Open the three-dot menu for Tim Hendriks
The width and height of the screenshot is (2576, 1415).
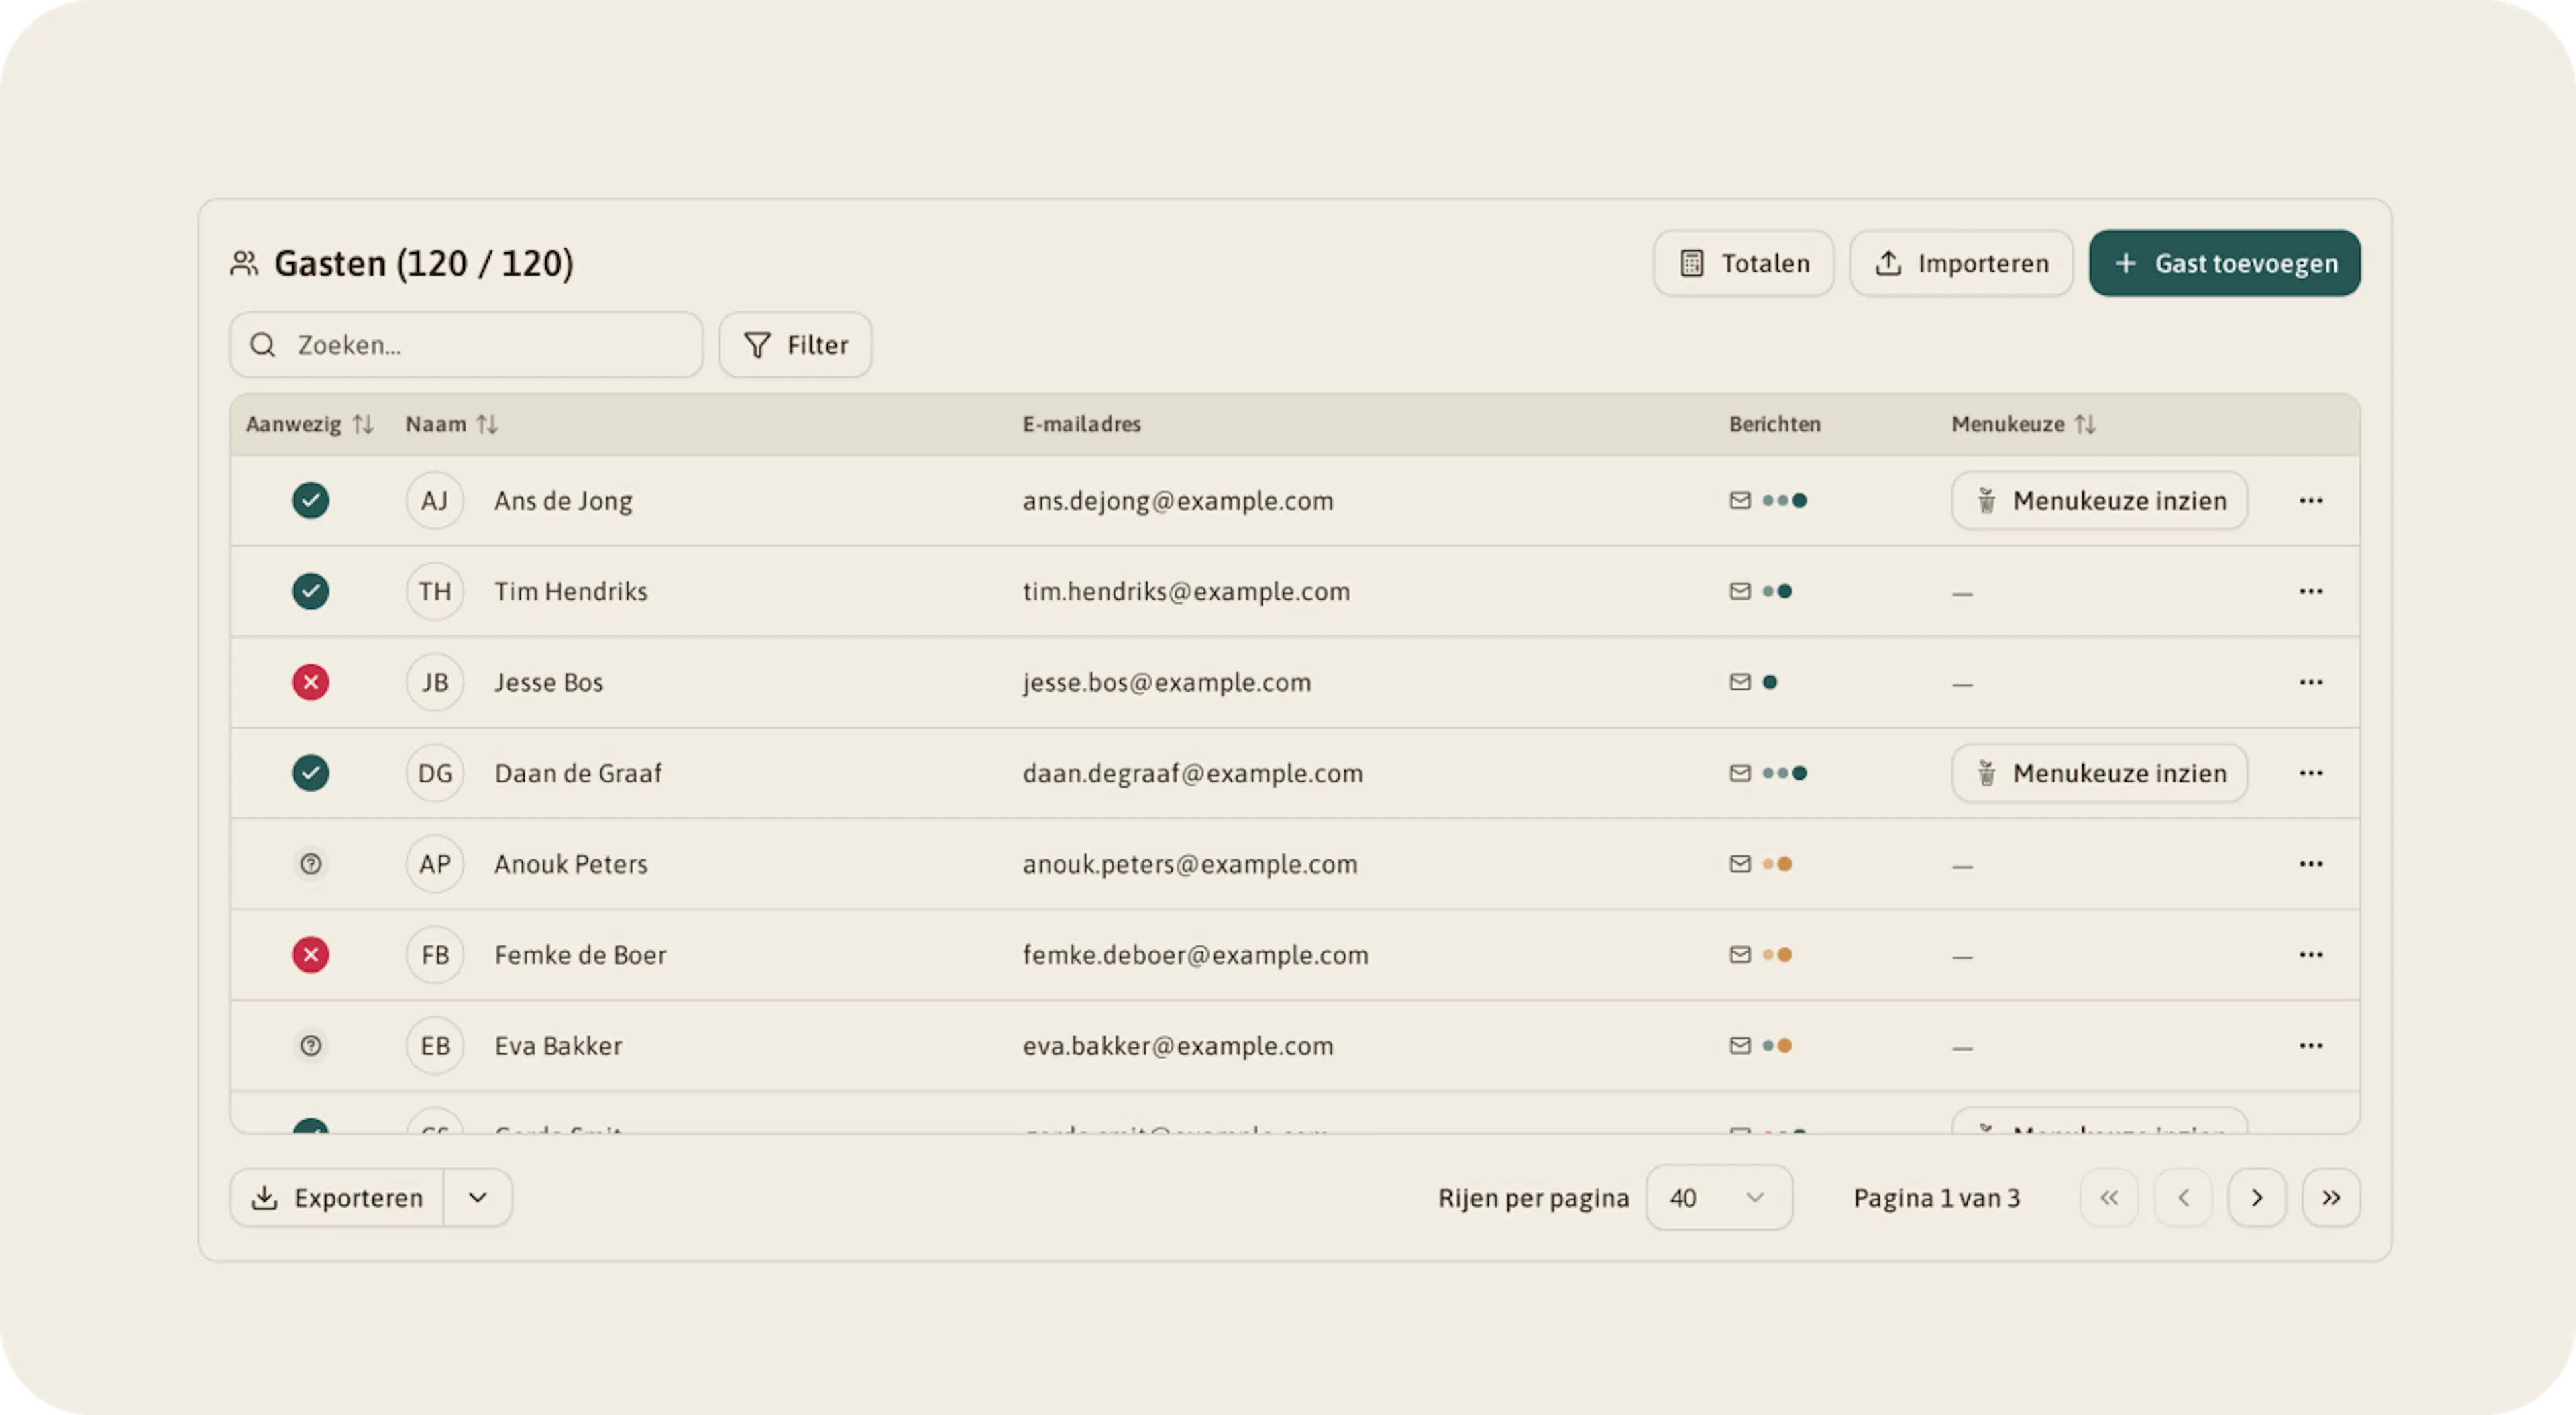pyautogui.click(x=2310, y=591)
